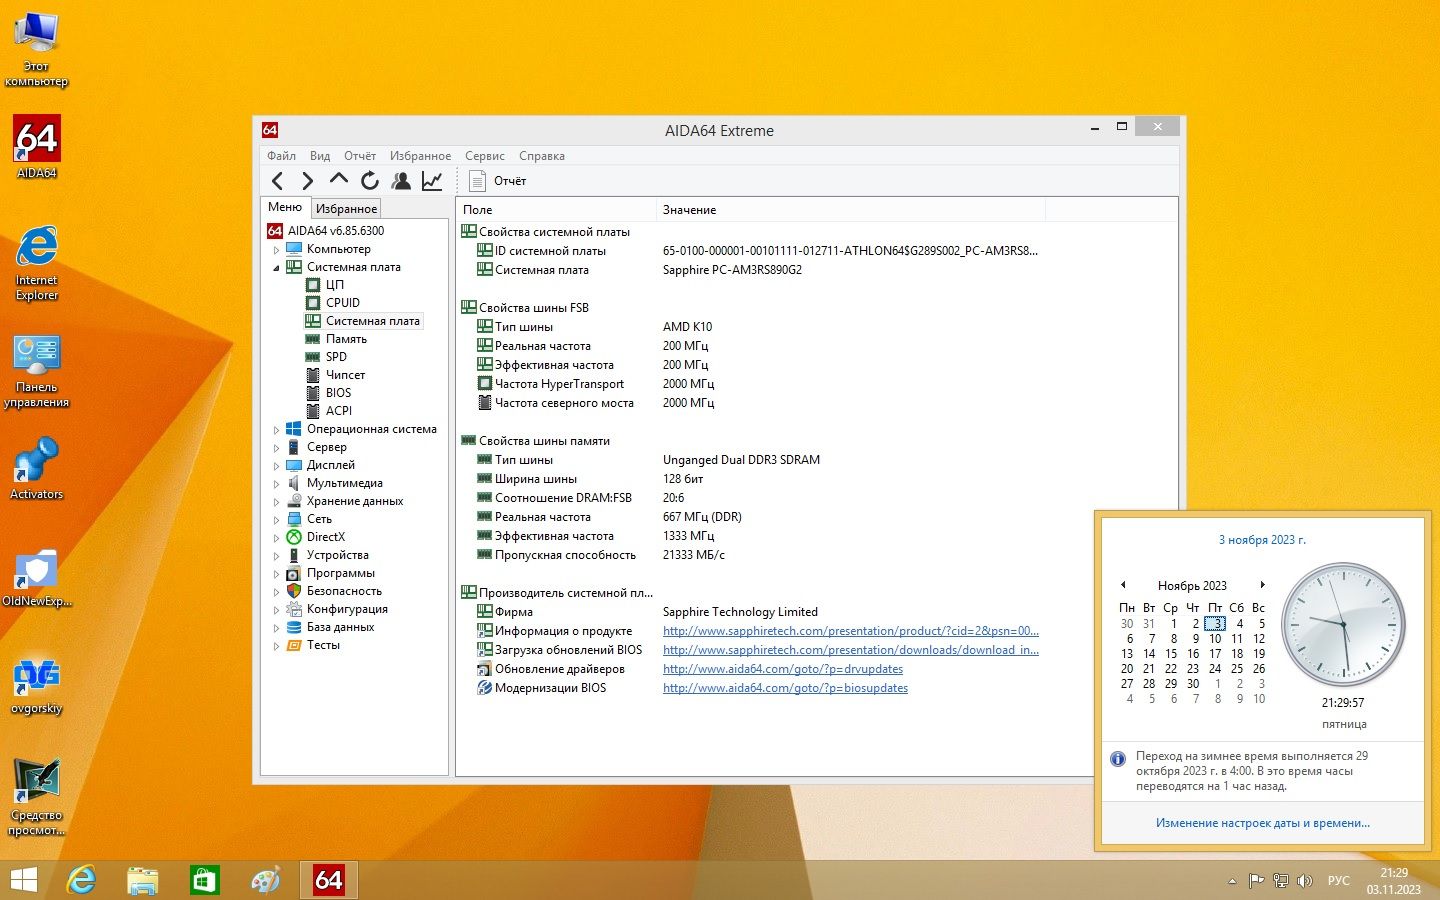The width and height of the screenshot is (1440, 900).
Task: Switch to the Избранное tab
Action: 346,208
